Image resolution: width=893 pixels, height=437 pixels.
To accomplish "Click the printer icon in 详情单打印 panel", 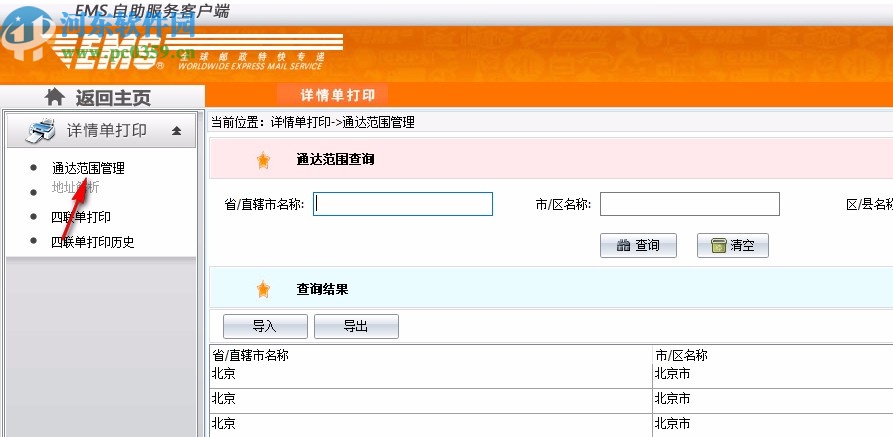I will (x=40, y=130).
